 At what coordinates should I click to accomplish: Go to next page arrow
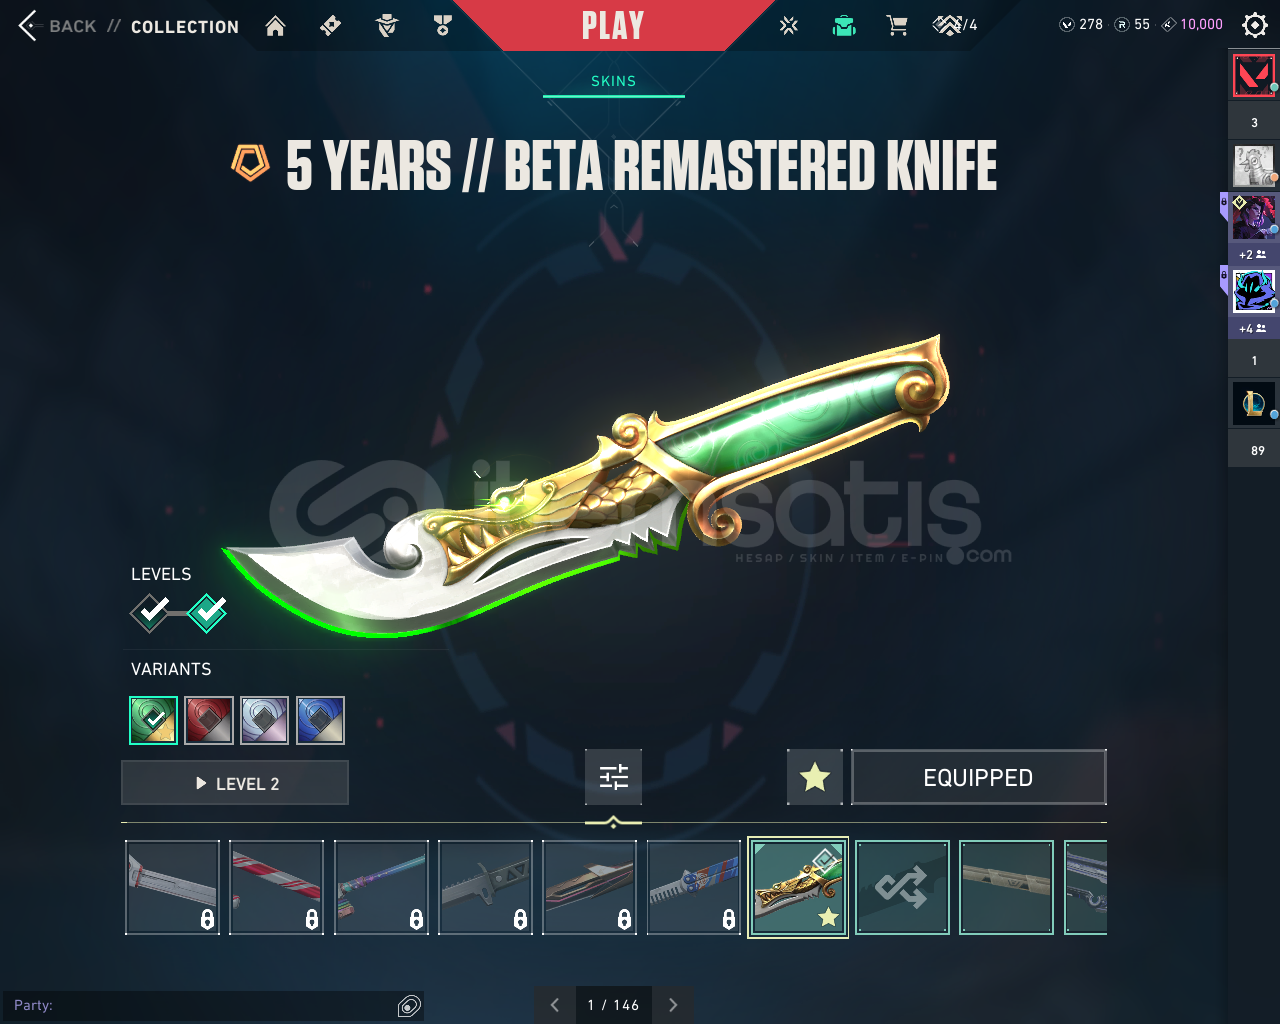click(673, 1005)
